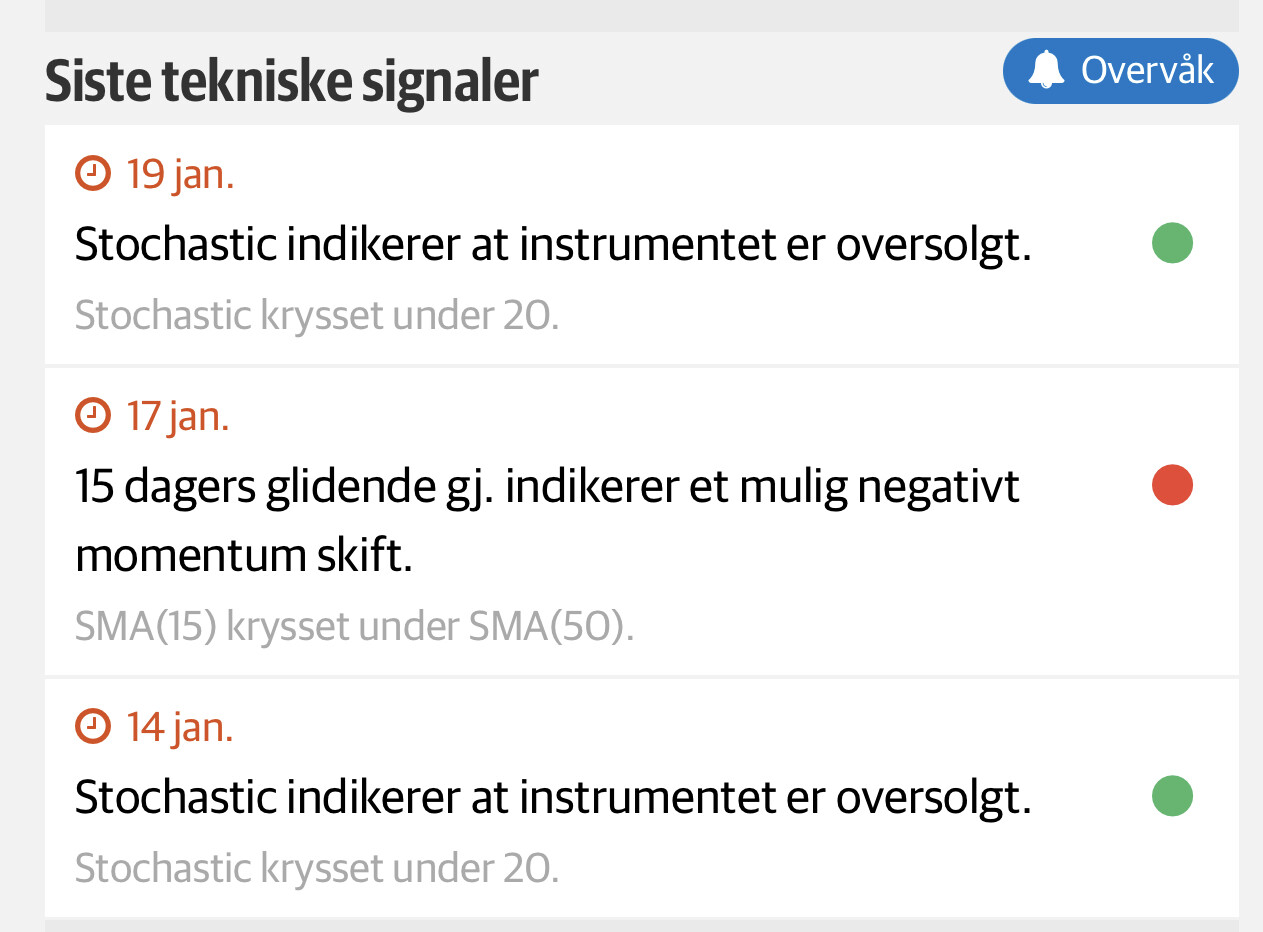Select the 17 jan. date label
The width and height of the screenshot is (1263, 932).
point(178,415)
